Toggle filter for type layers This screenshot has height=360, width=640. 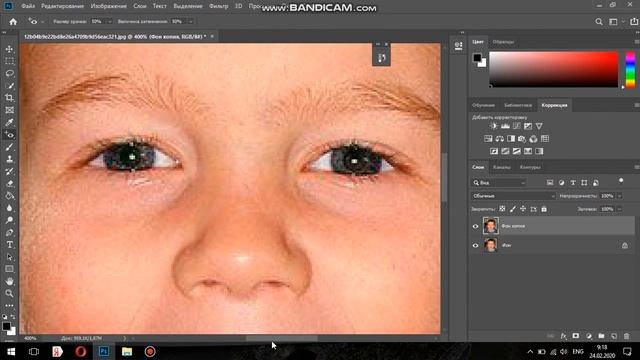[573, 183]
